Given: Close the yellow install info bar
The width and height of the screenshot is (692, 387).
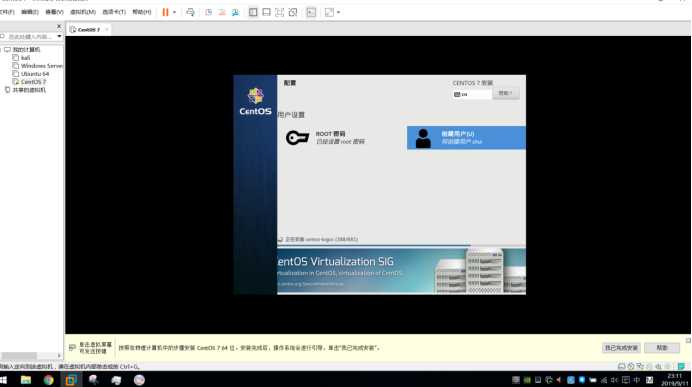Looking at the screenshot, I should pyautogui.click(x=688, y=340).
